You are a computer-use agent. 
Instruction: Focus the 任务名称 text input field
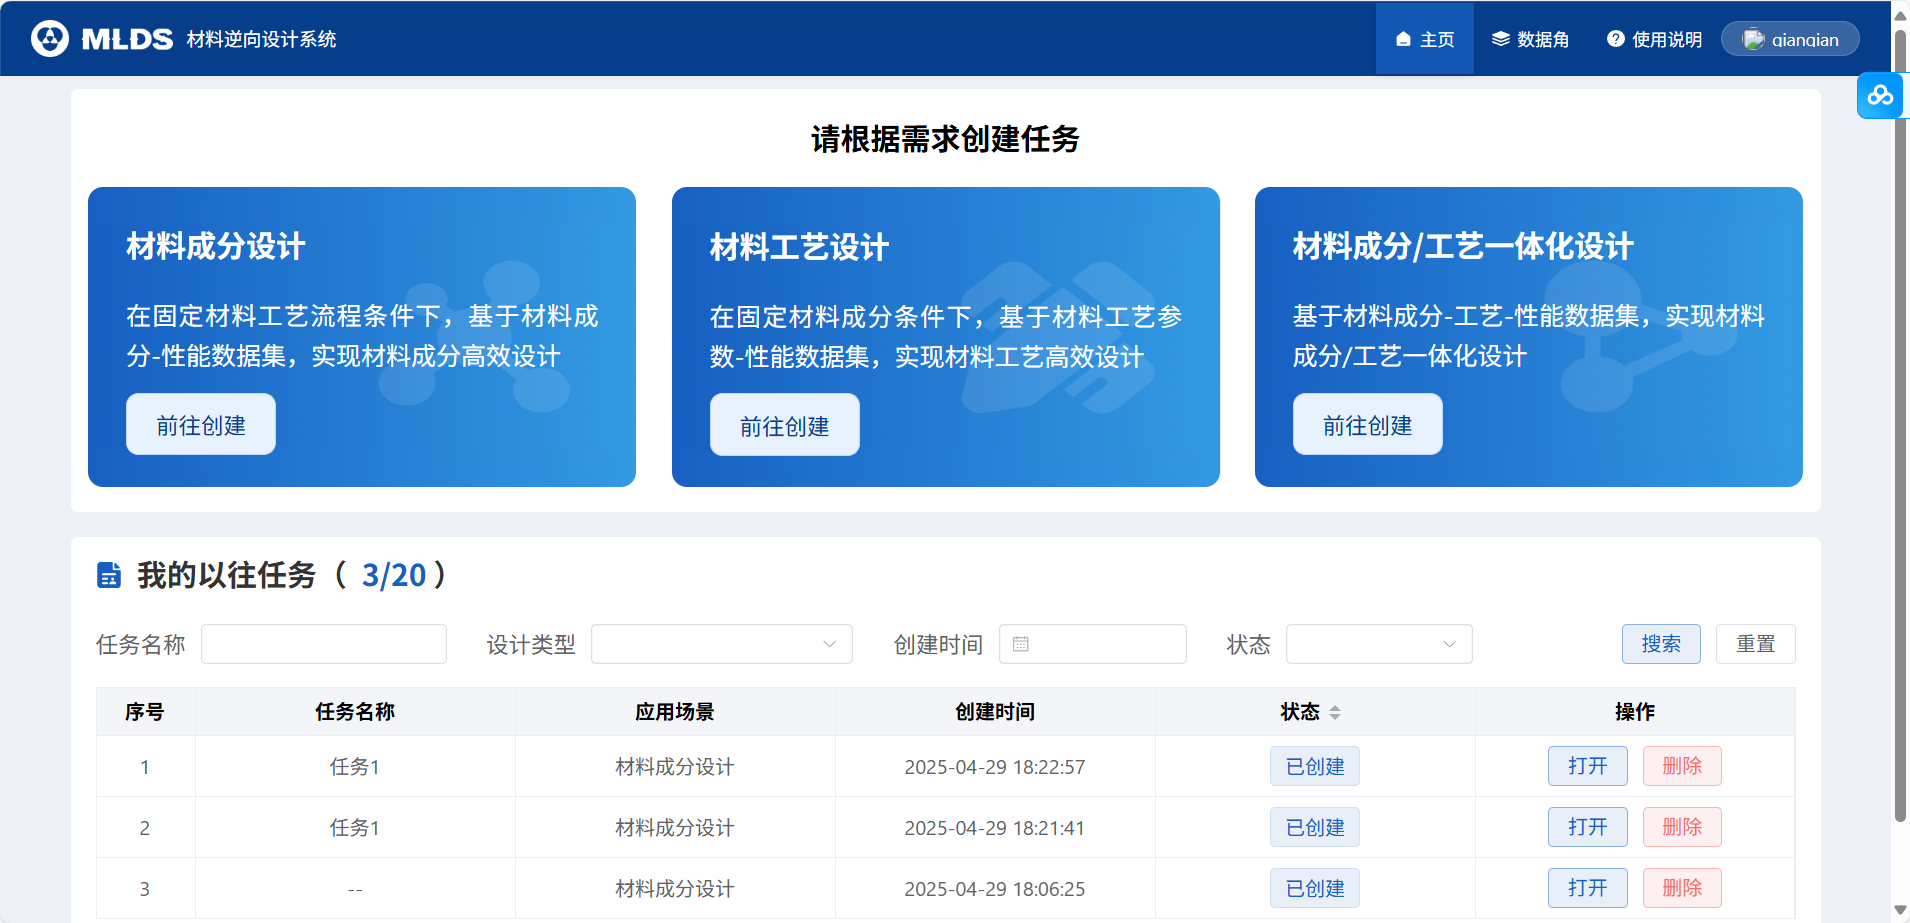tap(324, 645)
